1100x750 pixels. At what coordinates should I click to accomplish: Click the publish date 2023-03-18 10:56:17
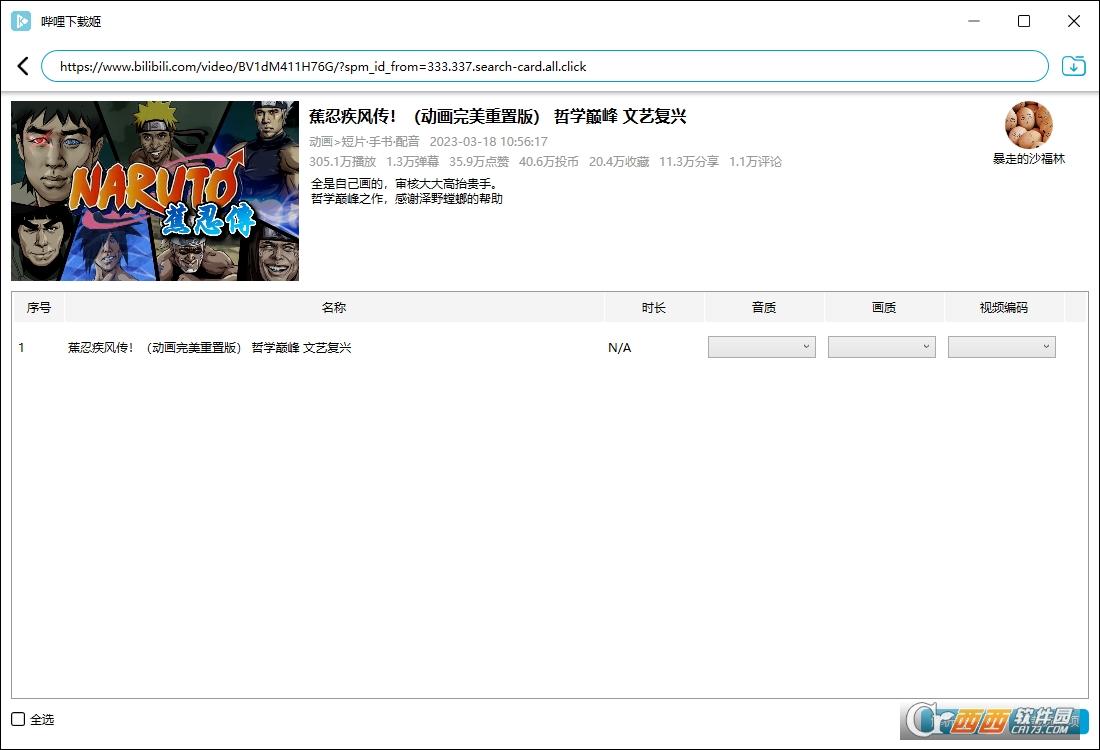point(488,142)
